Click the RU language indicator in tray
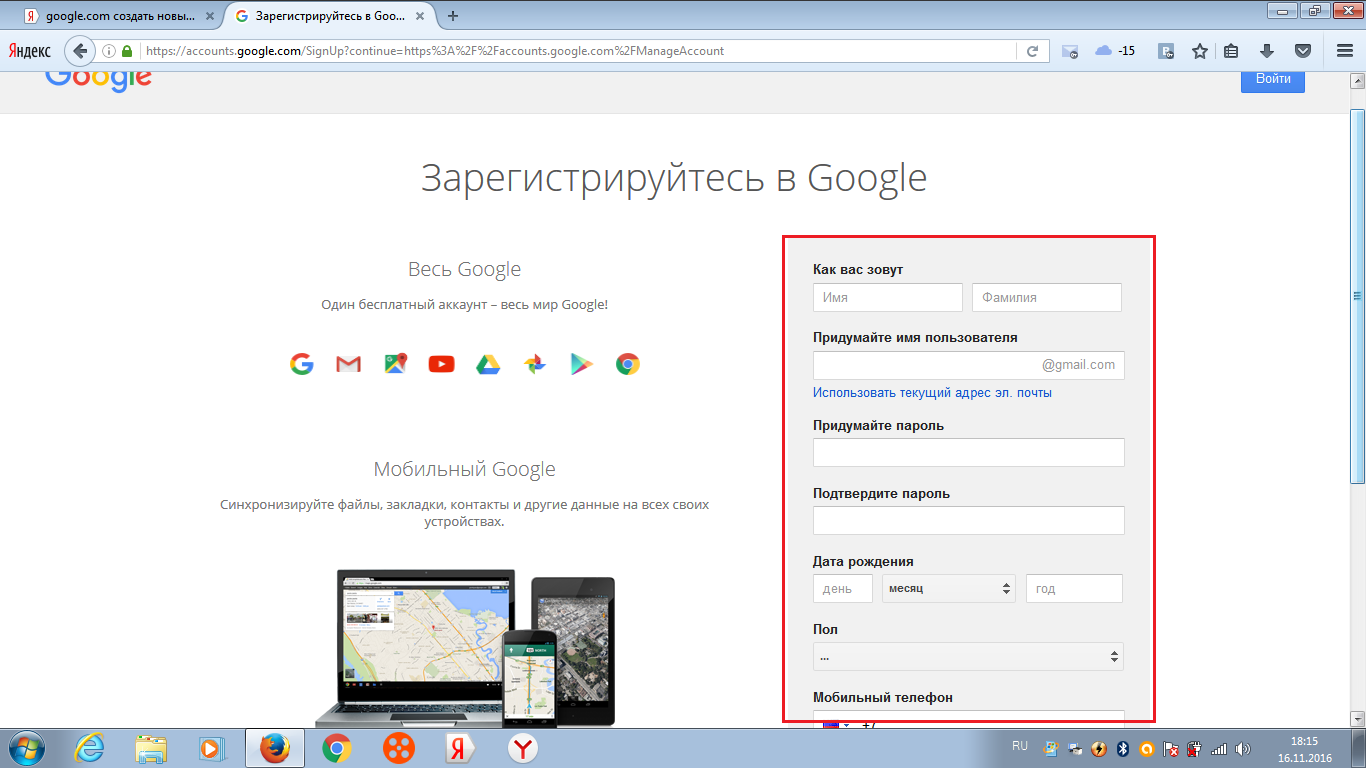Image resolution: width=1366 pixels, height=768 pixels. [1020, 747]
